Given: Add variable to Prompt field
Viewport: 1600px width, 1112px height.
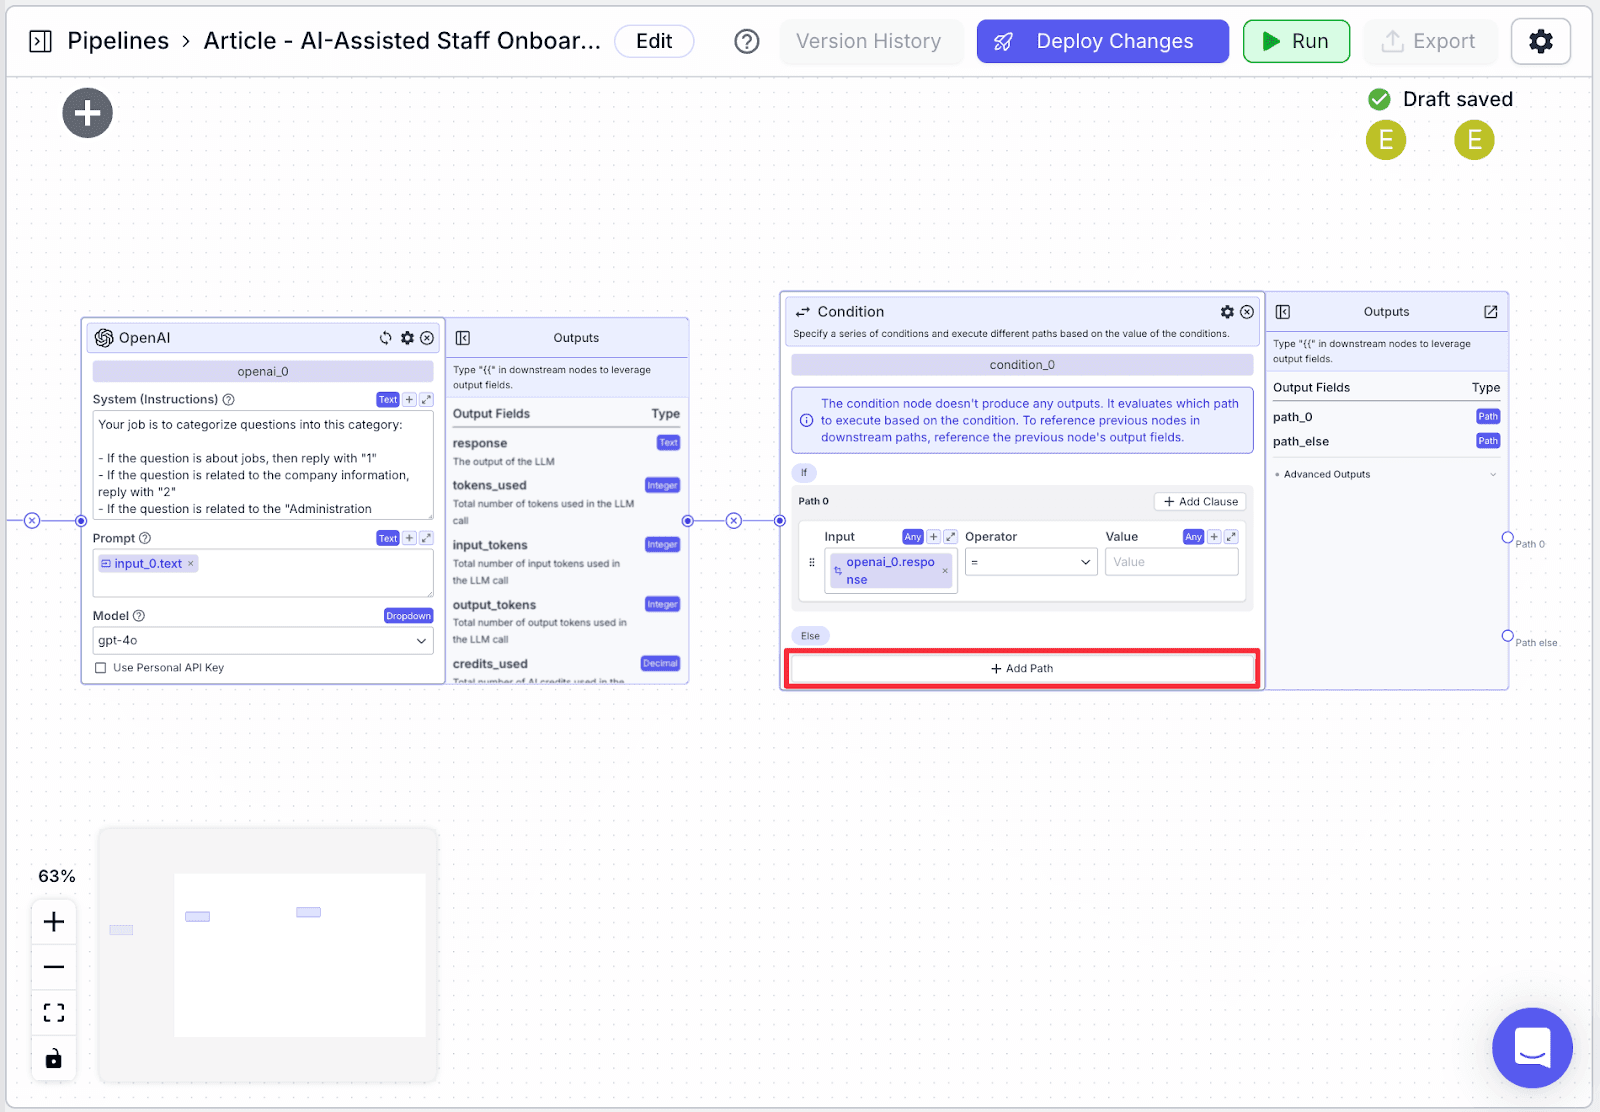Looking at the screenshot, I should click(x=409, y=538).
